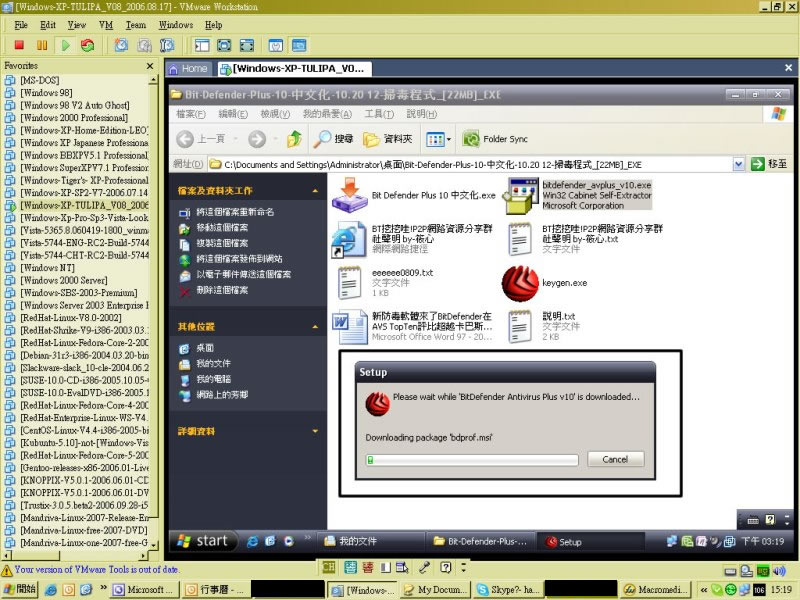Click 將這個檔案重新命名 to rename the file
The width and height of the screenshot is (800, 600).
tap(236, 212)
